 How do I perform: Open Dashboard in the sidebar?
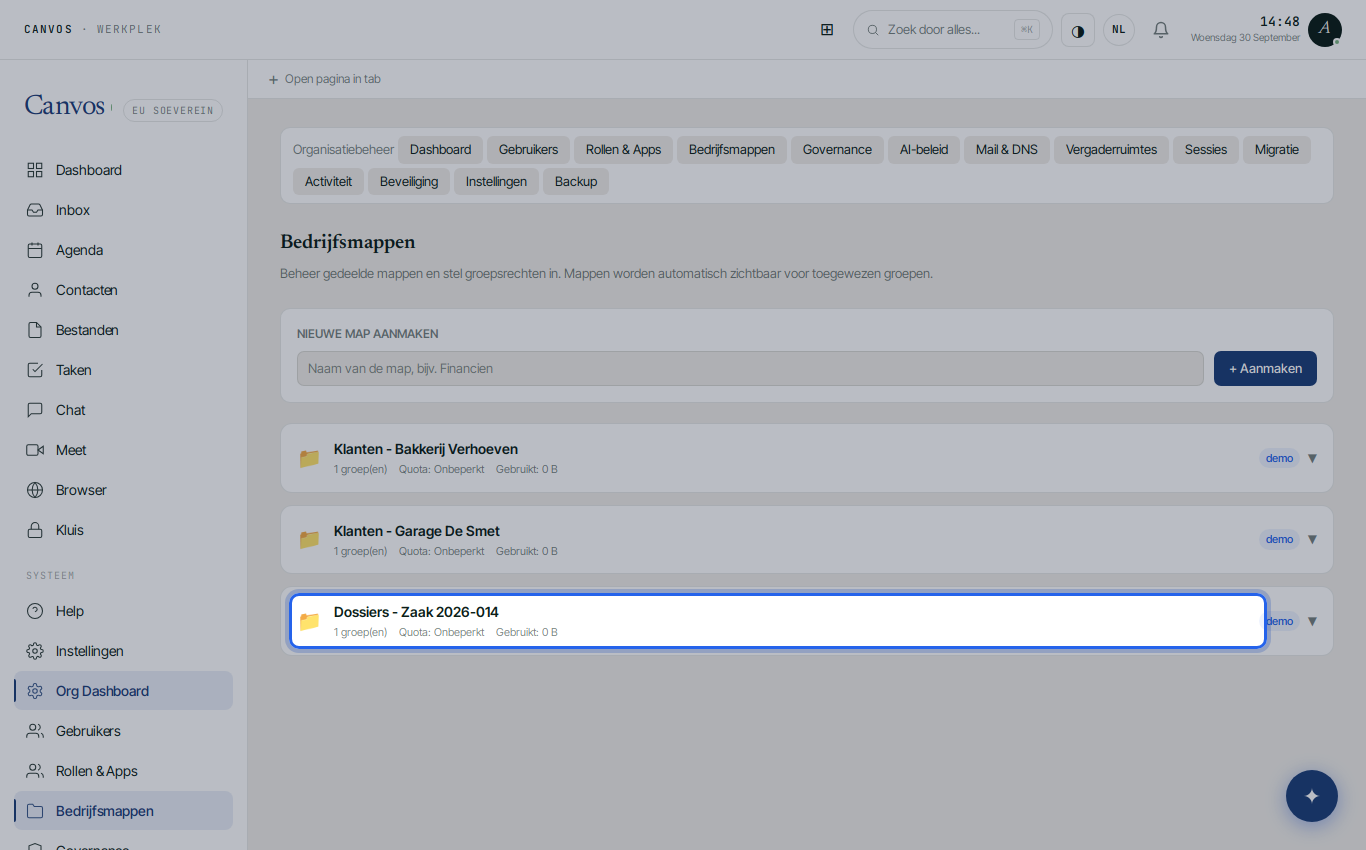pos(124,170)
